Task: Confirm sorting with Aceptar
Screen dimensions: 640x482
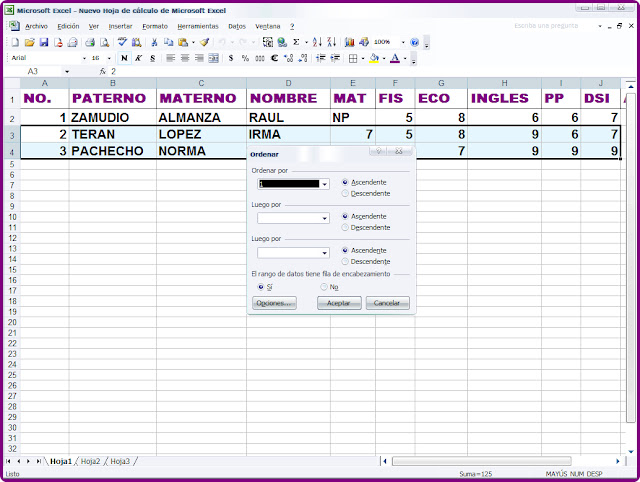Action: click(x=339, y=303)
